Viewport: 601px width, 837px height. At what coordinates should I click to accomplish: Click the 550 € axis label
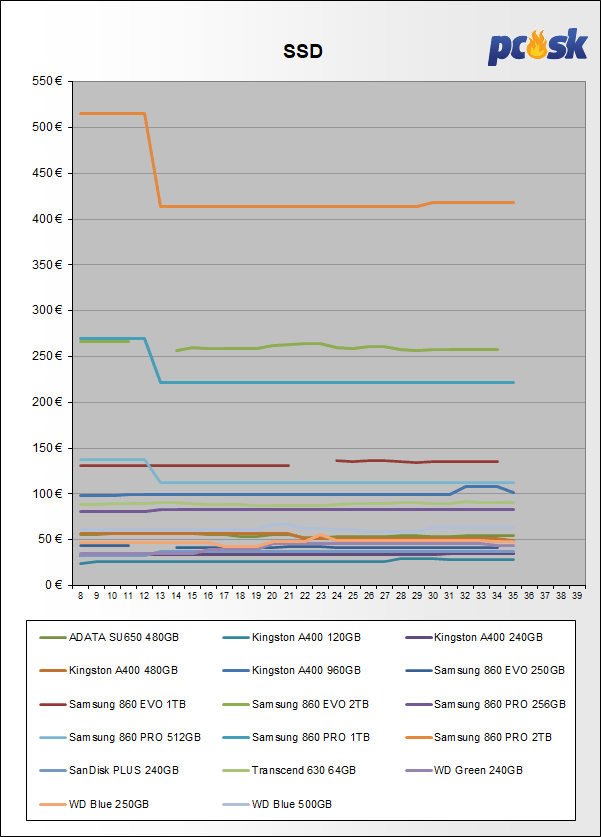click(47, 81)
